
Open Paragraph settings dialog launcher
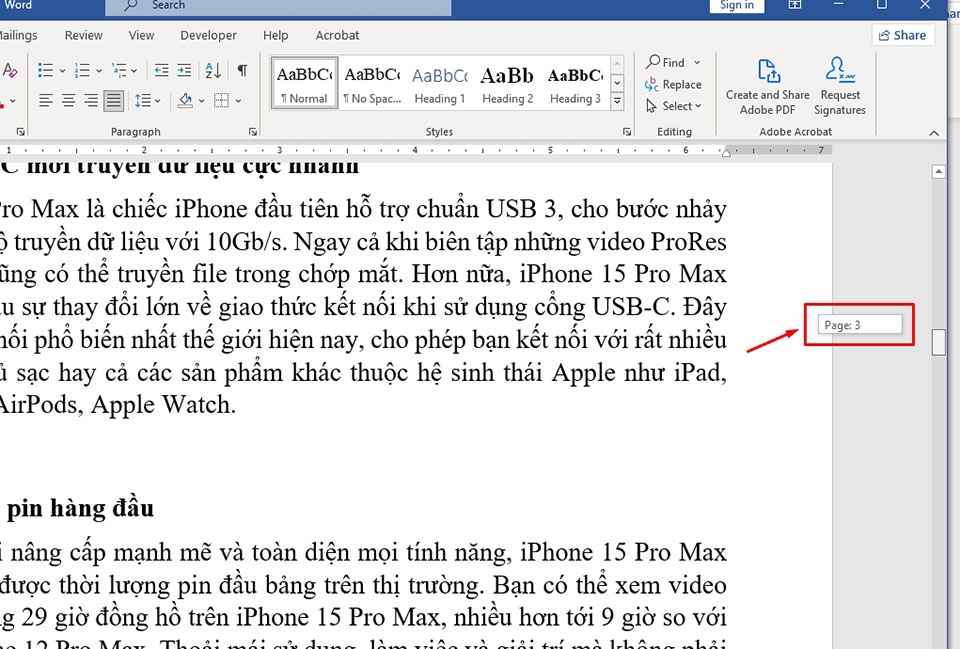click(253, 132)
